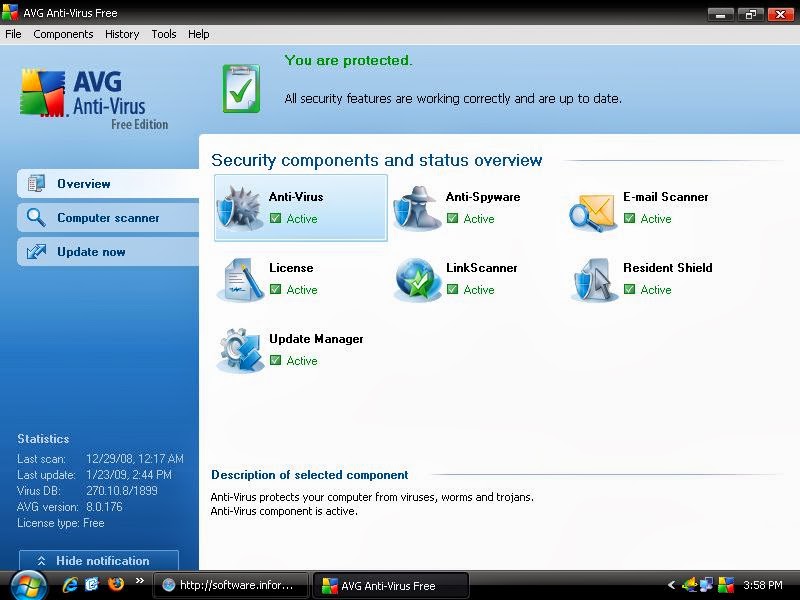Click the AVG version 8.0.176 value
Image resolution: width=800 pixels, height=600 pixels.
tap(104, 507)
